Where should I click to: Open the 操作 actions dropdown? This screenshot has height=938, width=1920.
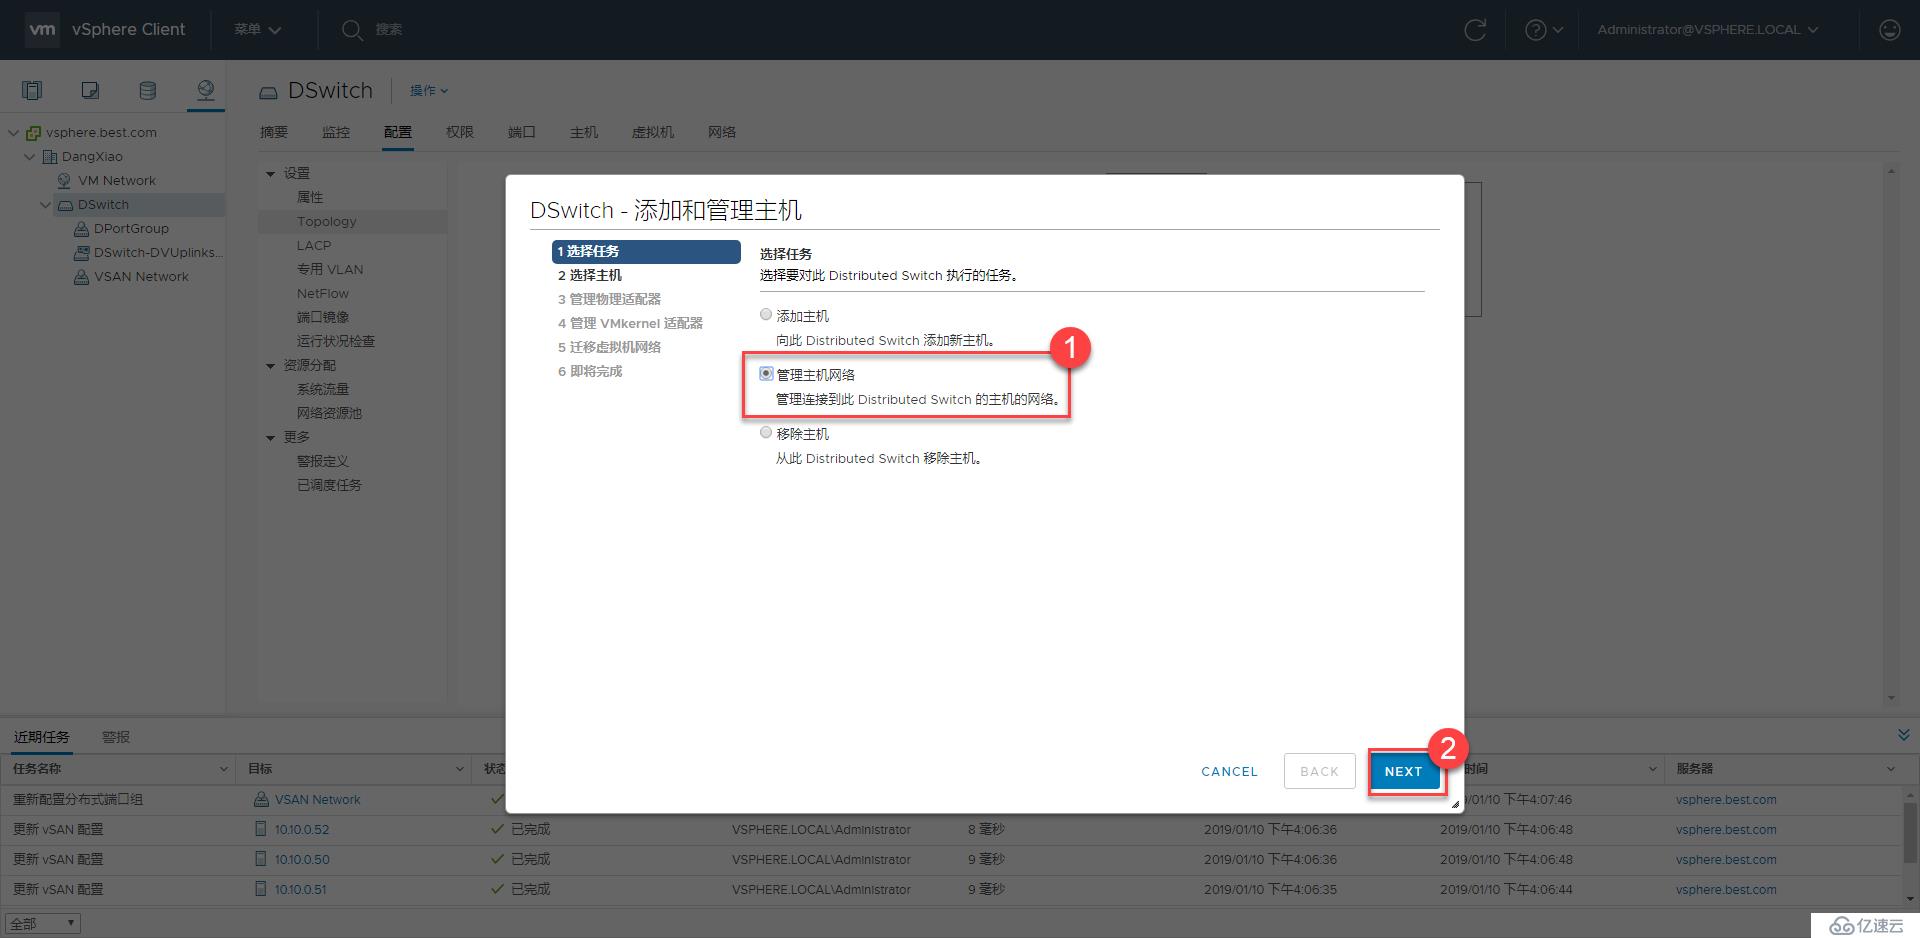point(429,91)
